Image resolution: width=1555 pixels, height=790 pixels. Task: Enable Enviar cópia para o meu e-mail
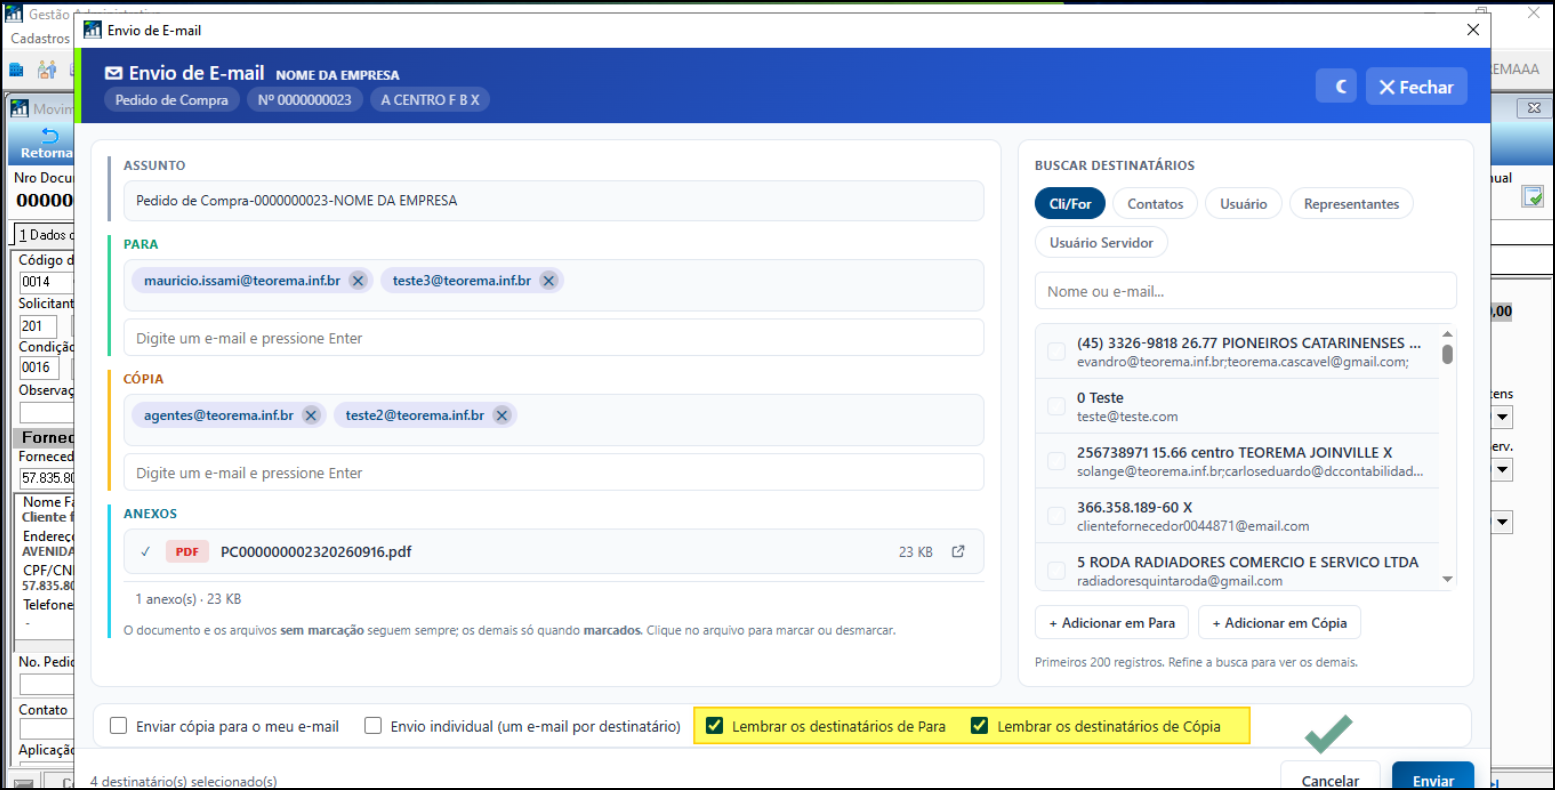[x=118, y=726]
